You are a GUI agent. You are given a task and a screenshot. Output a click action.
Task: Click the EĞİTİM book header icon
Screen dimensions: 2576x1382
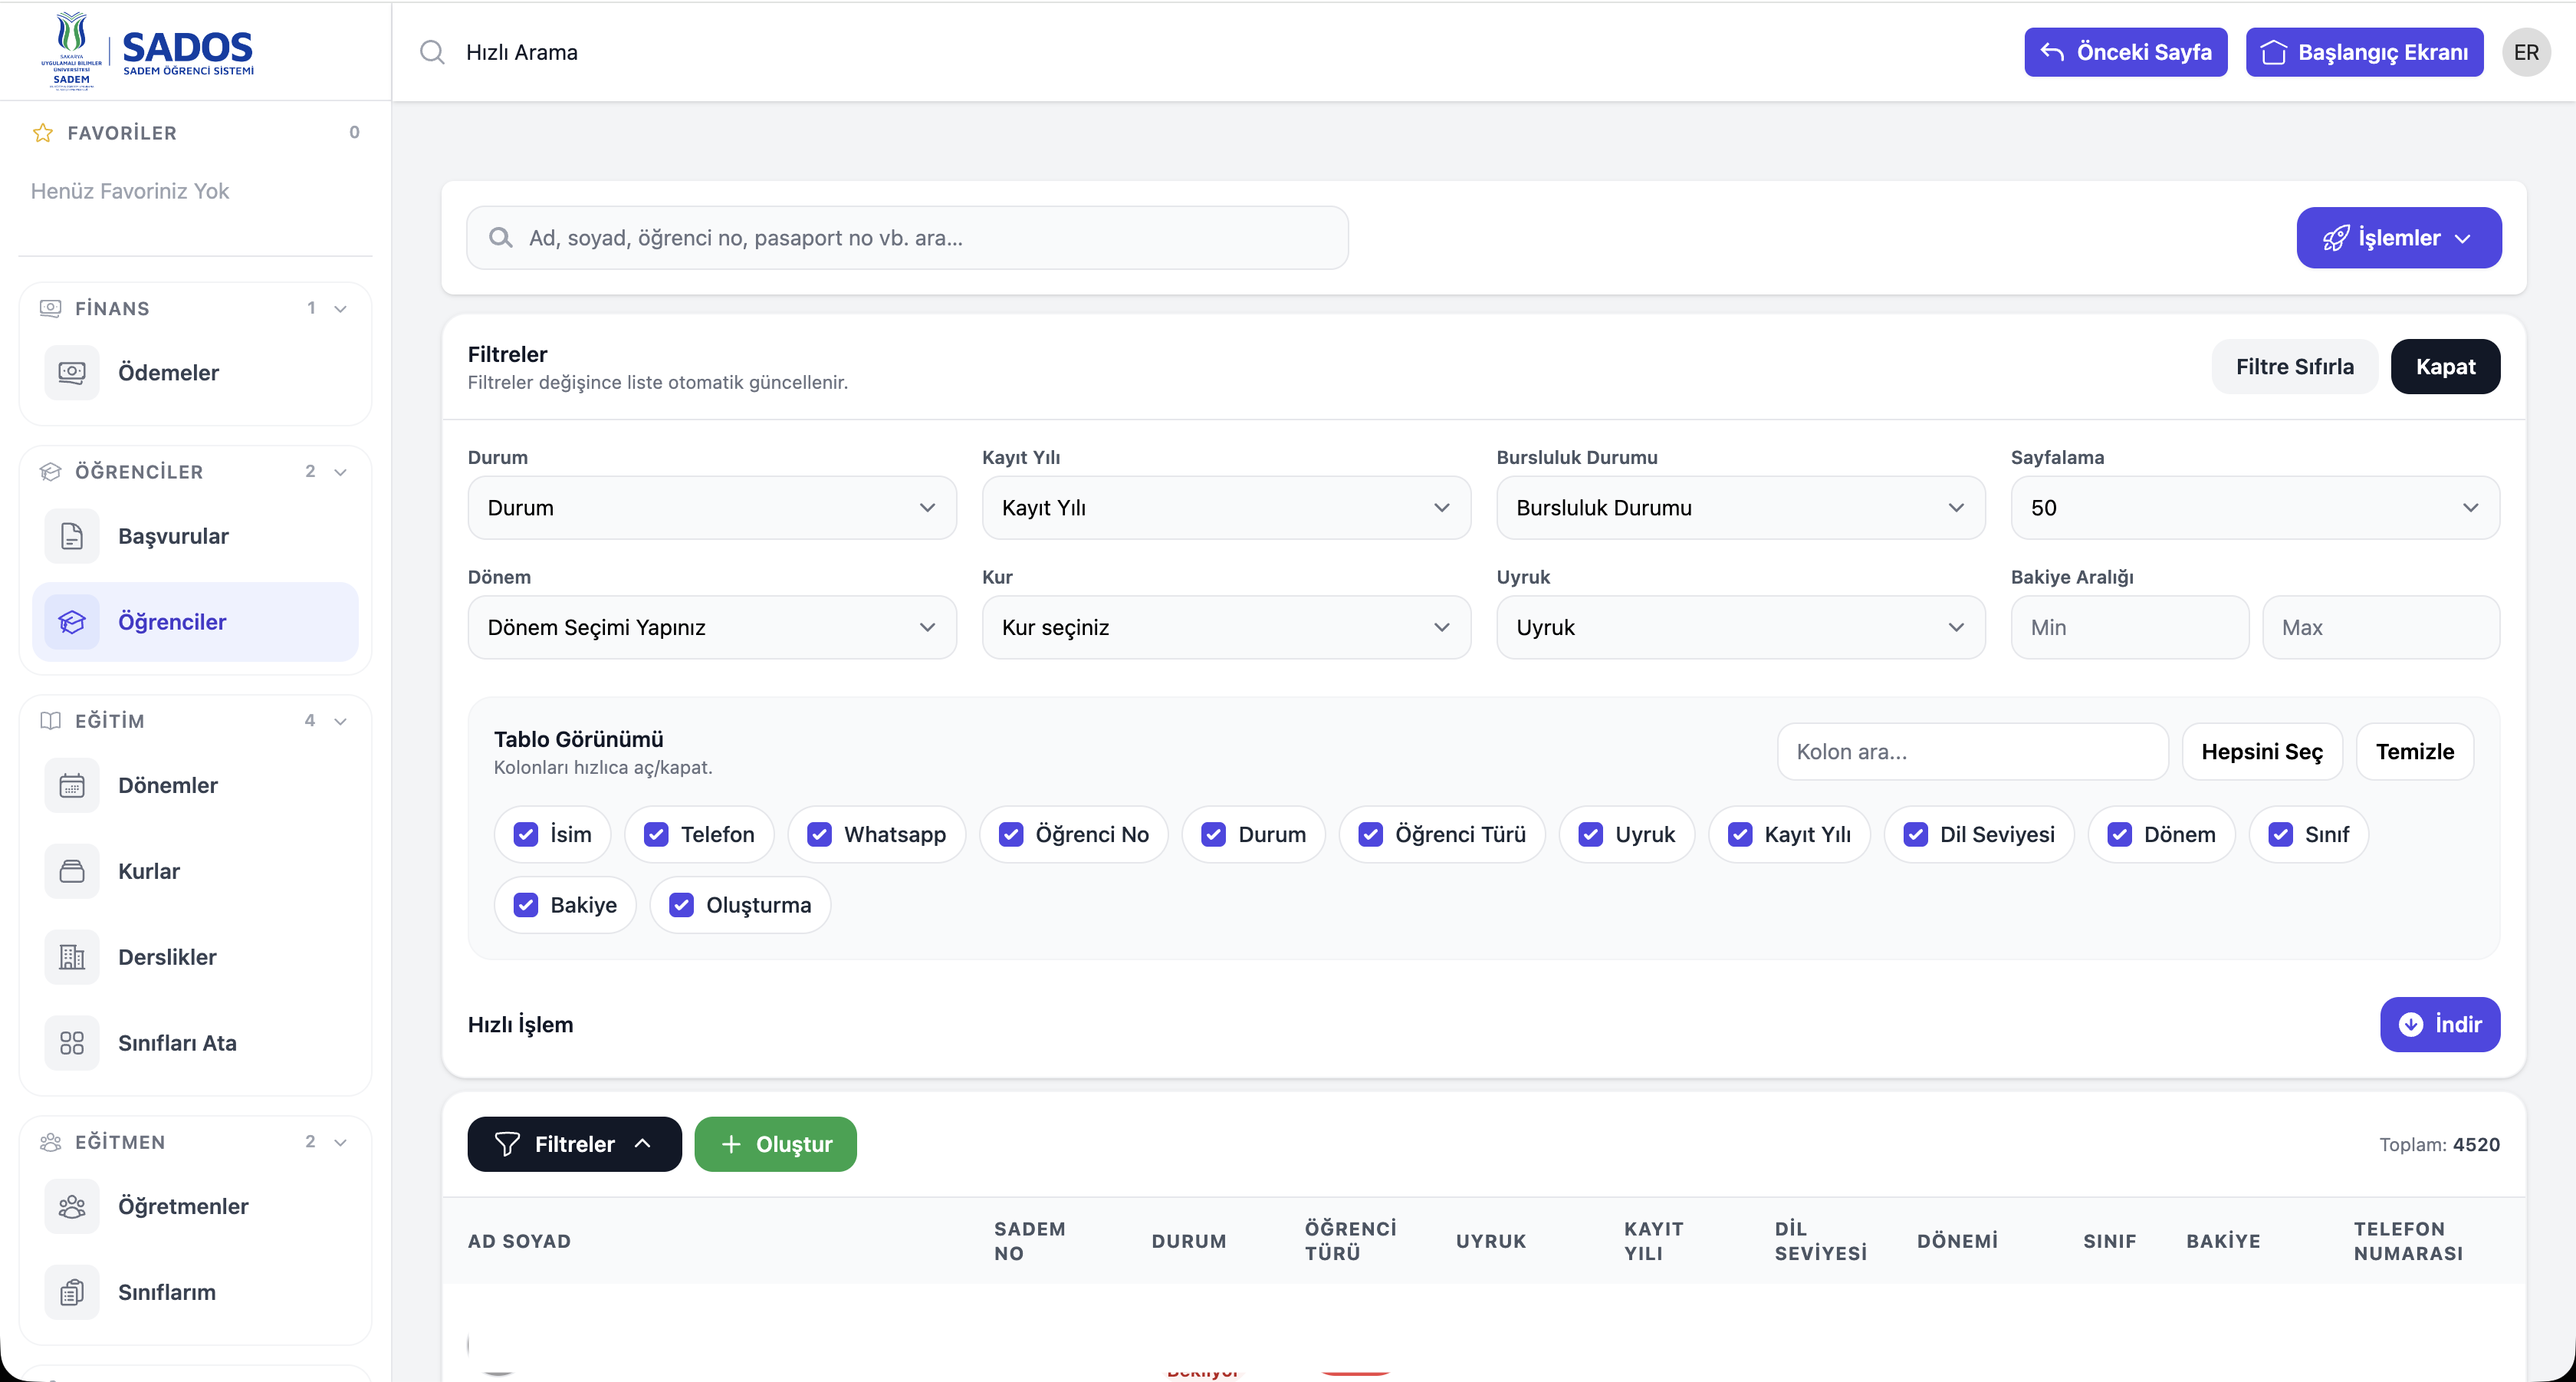[x=50, y=721]
